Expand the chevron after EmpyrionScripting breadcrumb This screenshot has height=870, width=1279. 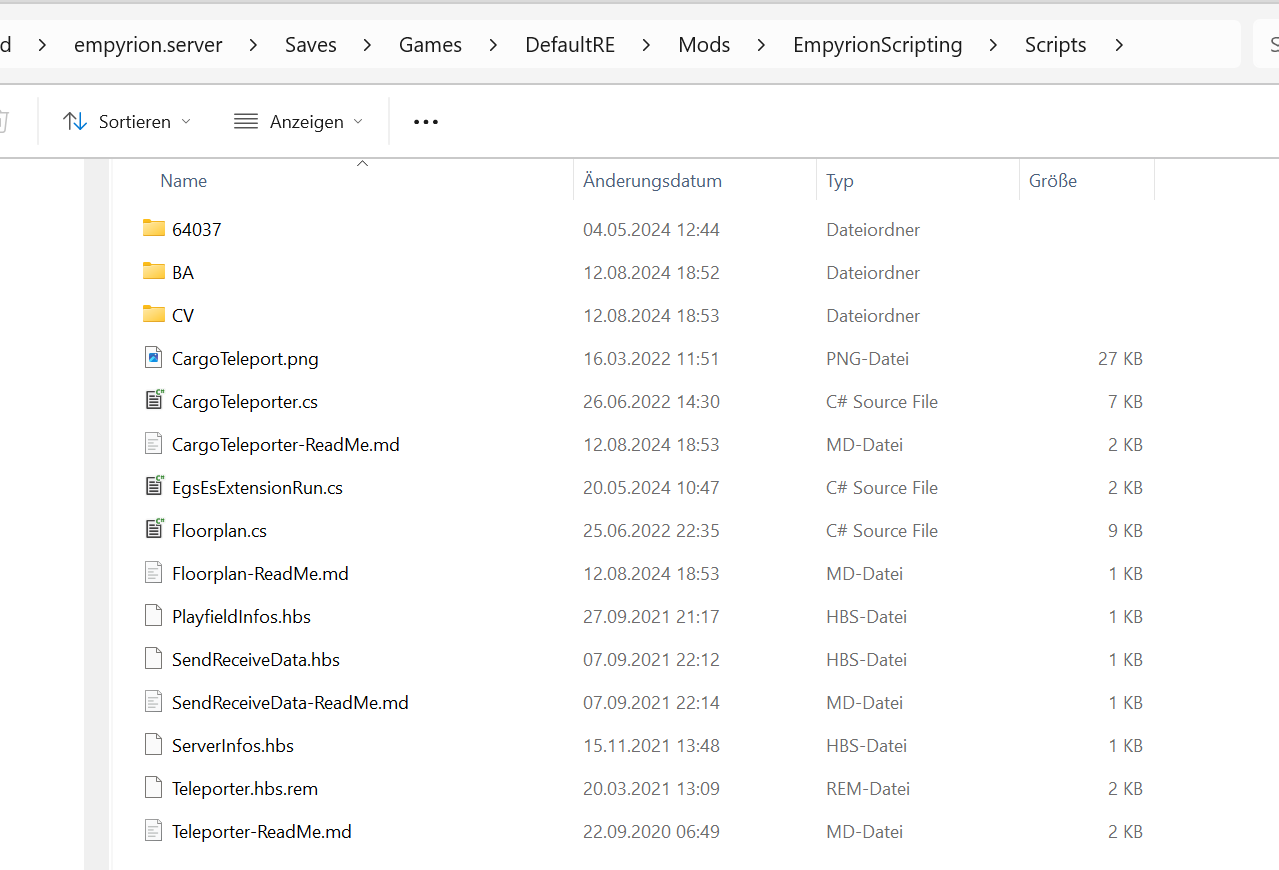coord(993,45)
